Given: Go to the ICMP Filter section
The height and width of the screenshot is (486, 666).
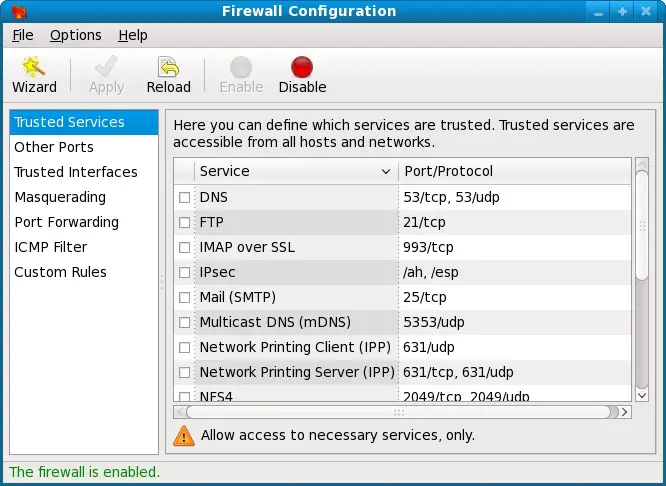Looking at the screenshot, I should coord(50,247).
